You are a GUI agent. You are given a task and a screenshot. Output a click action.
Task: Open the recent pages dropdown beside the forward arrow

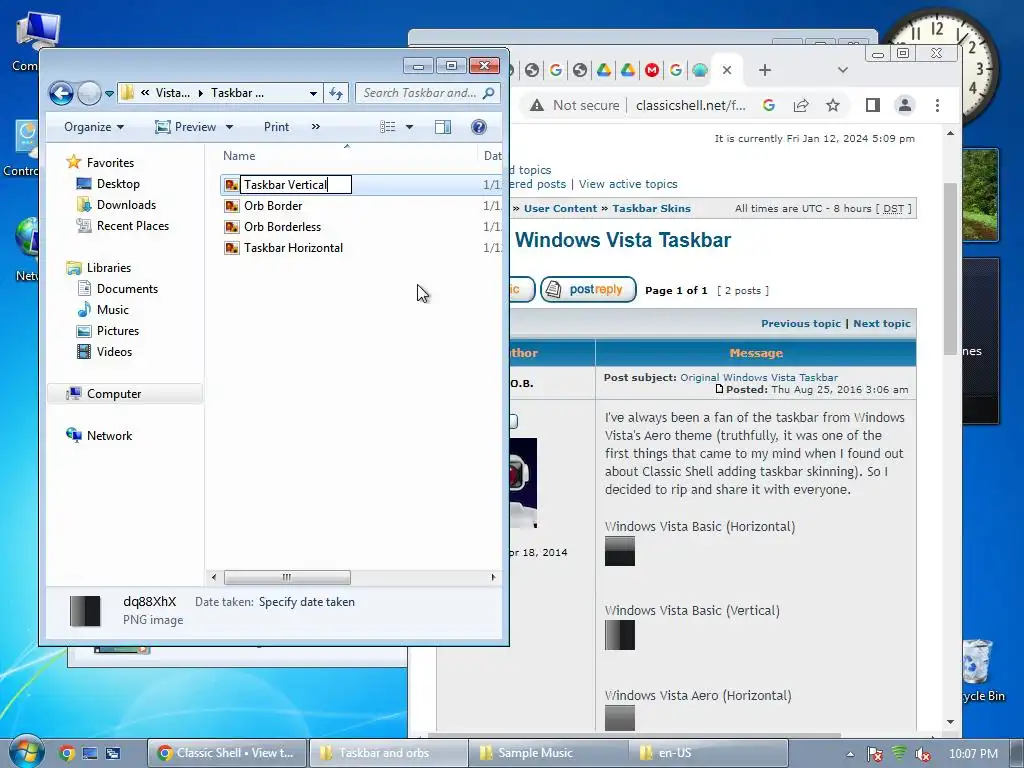pyautogui.click(x=109, y=94)
